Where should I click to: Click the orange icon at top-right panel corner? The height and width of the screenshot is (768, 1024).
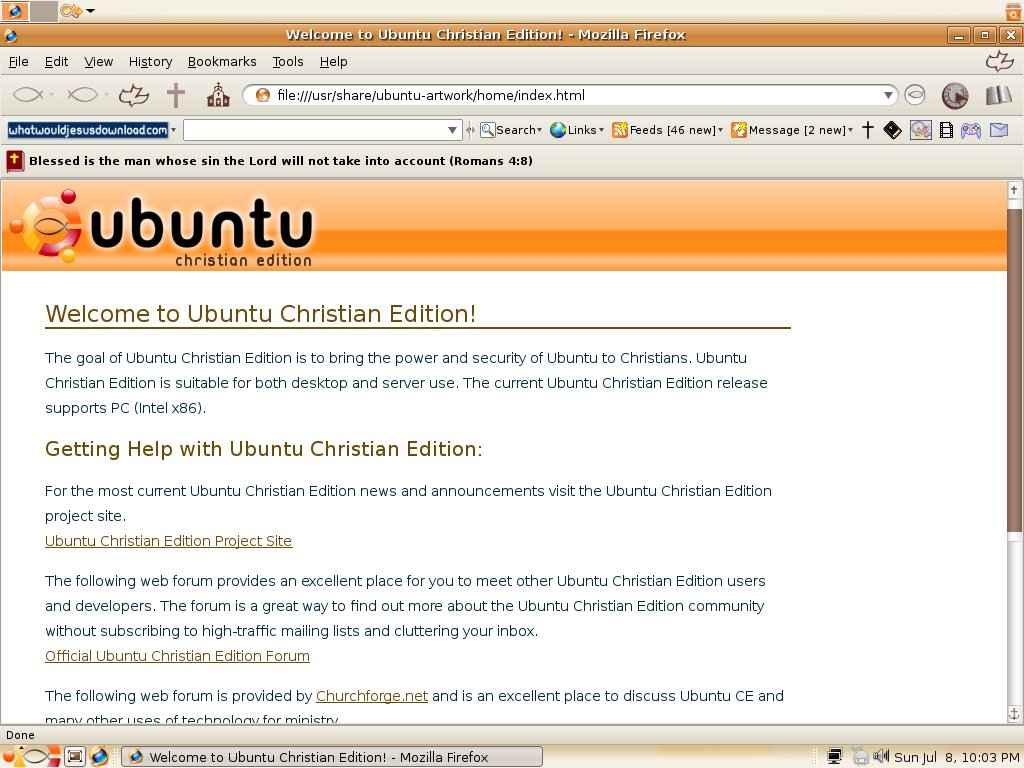pos(1014,11)
